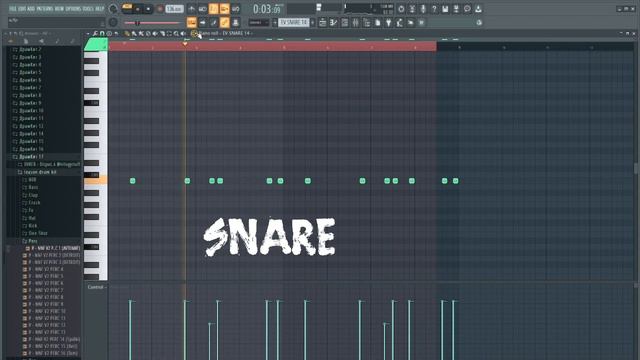Click the stop button in transport
Screen dimensions: 640x360
149,9
